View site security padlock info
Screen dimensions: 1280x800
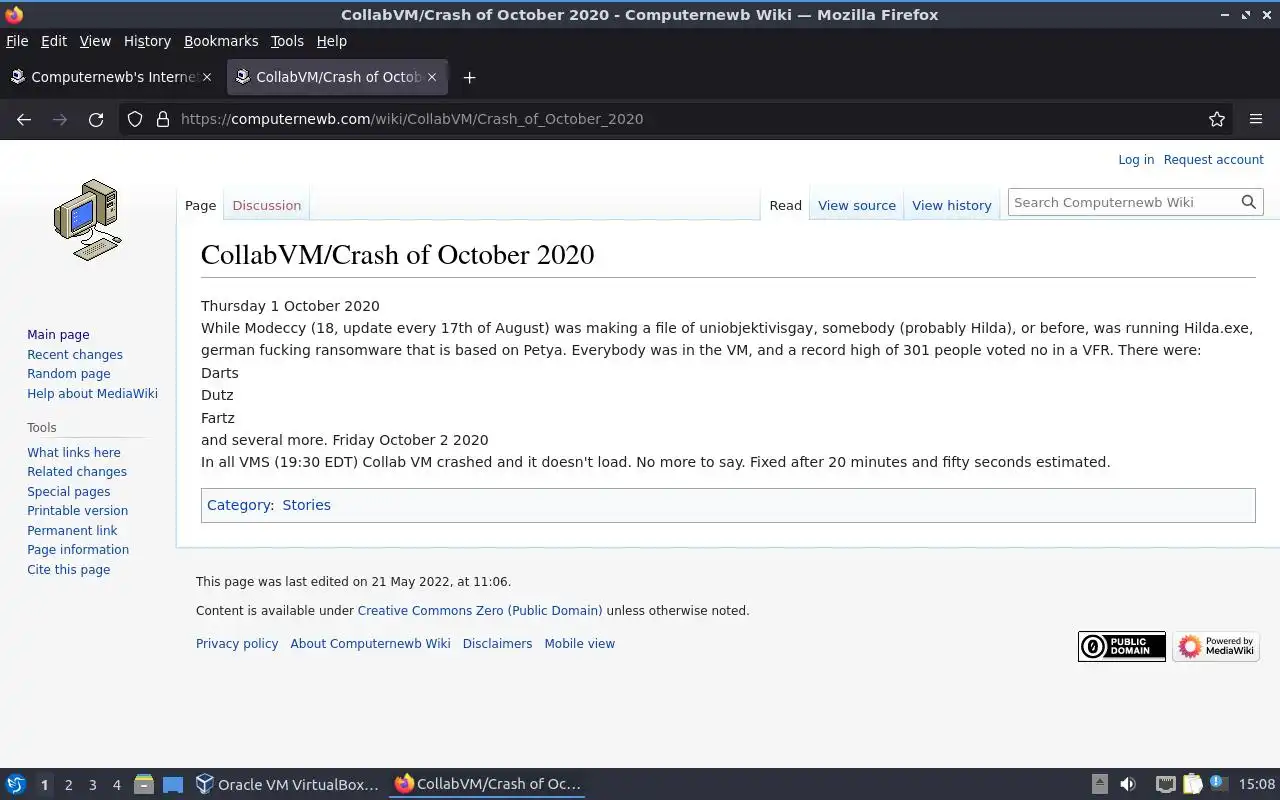(163, 119)
